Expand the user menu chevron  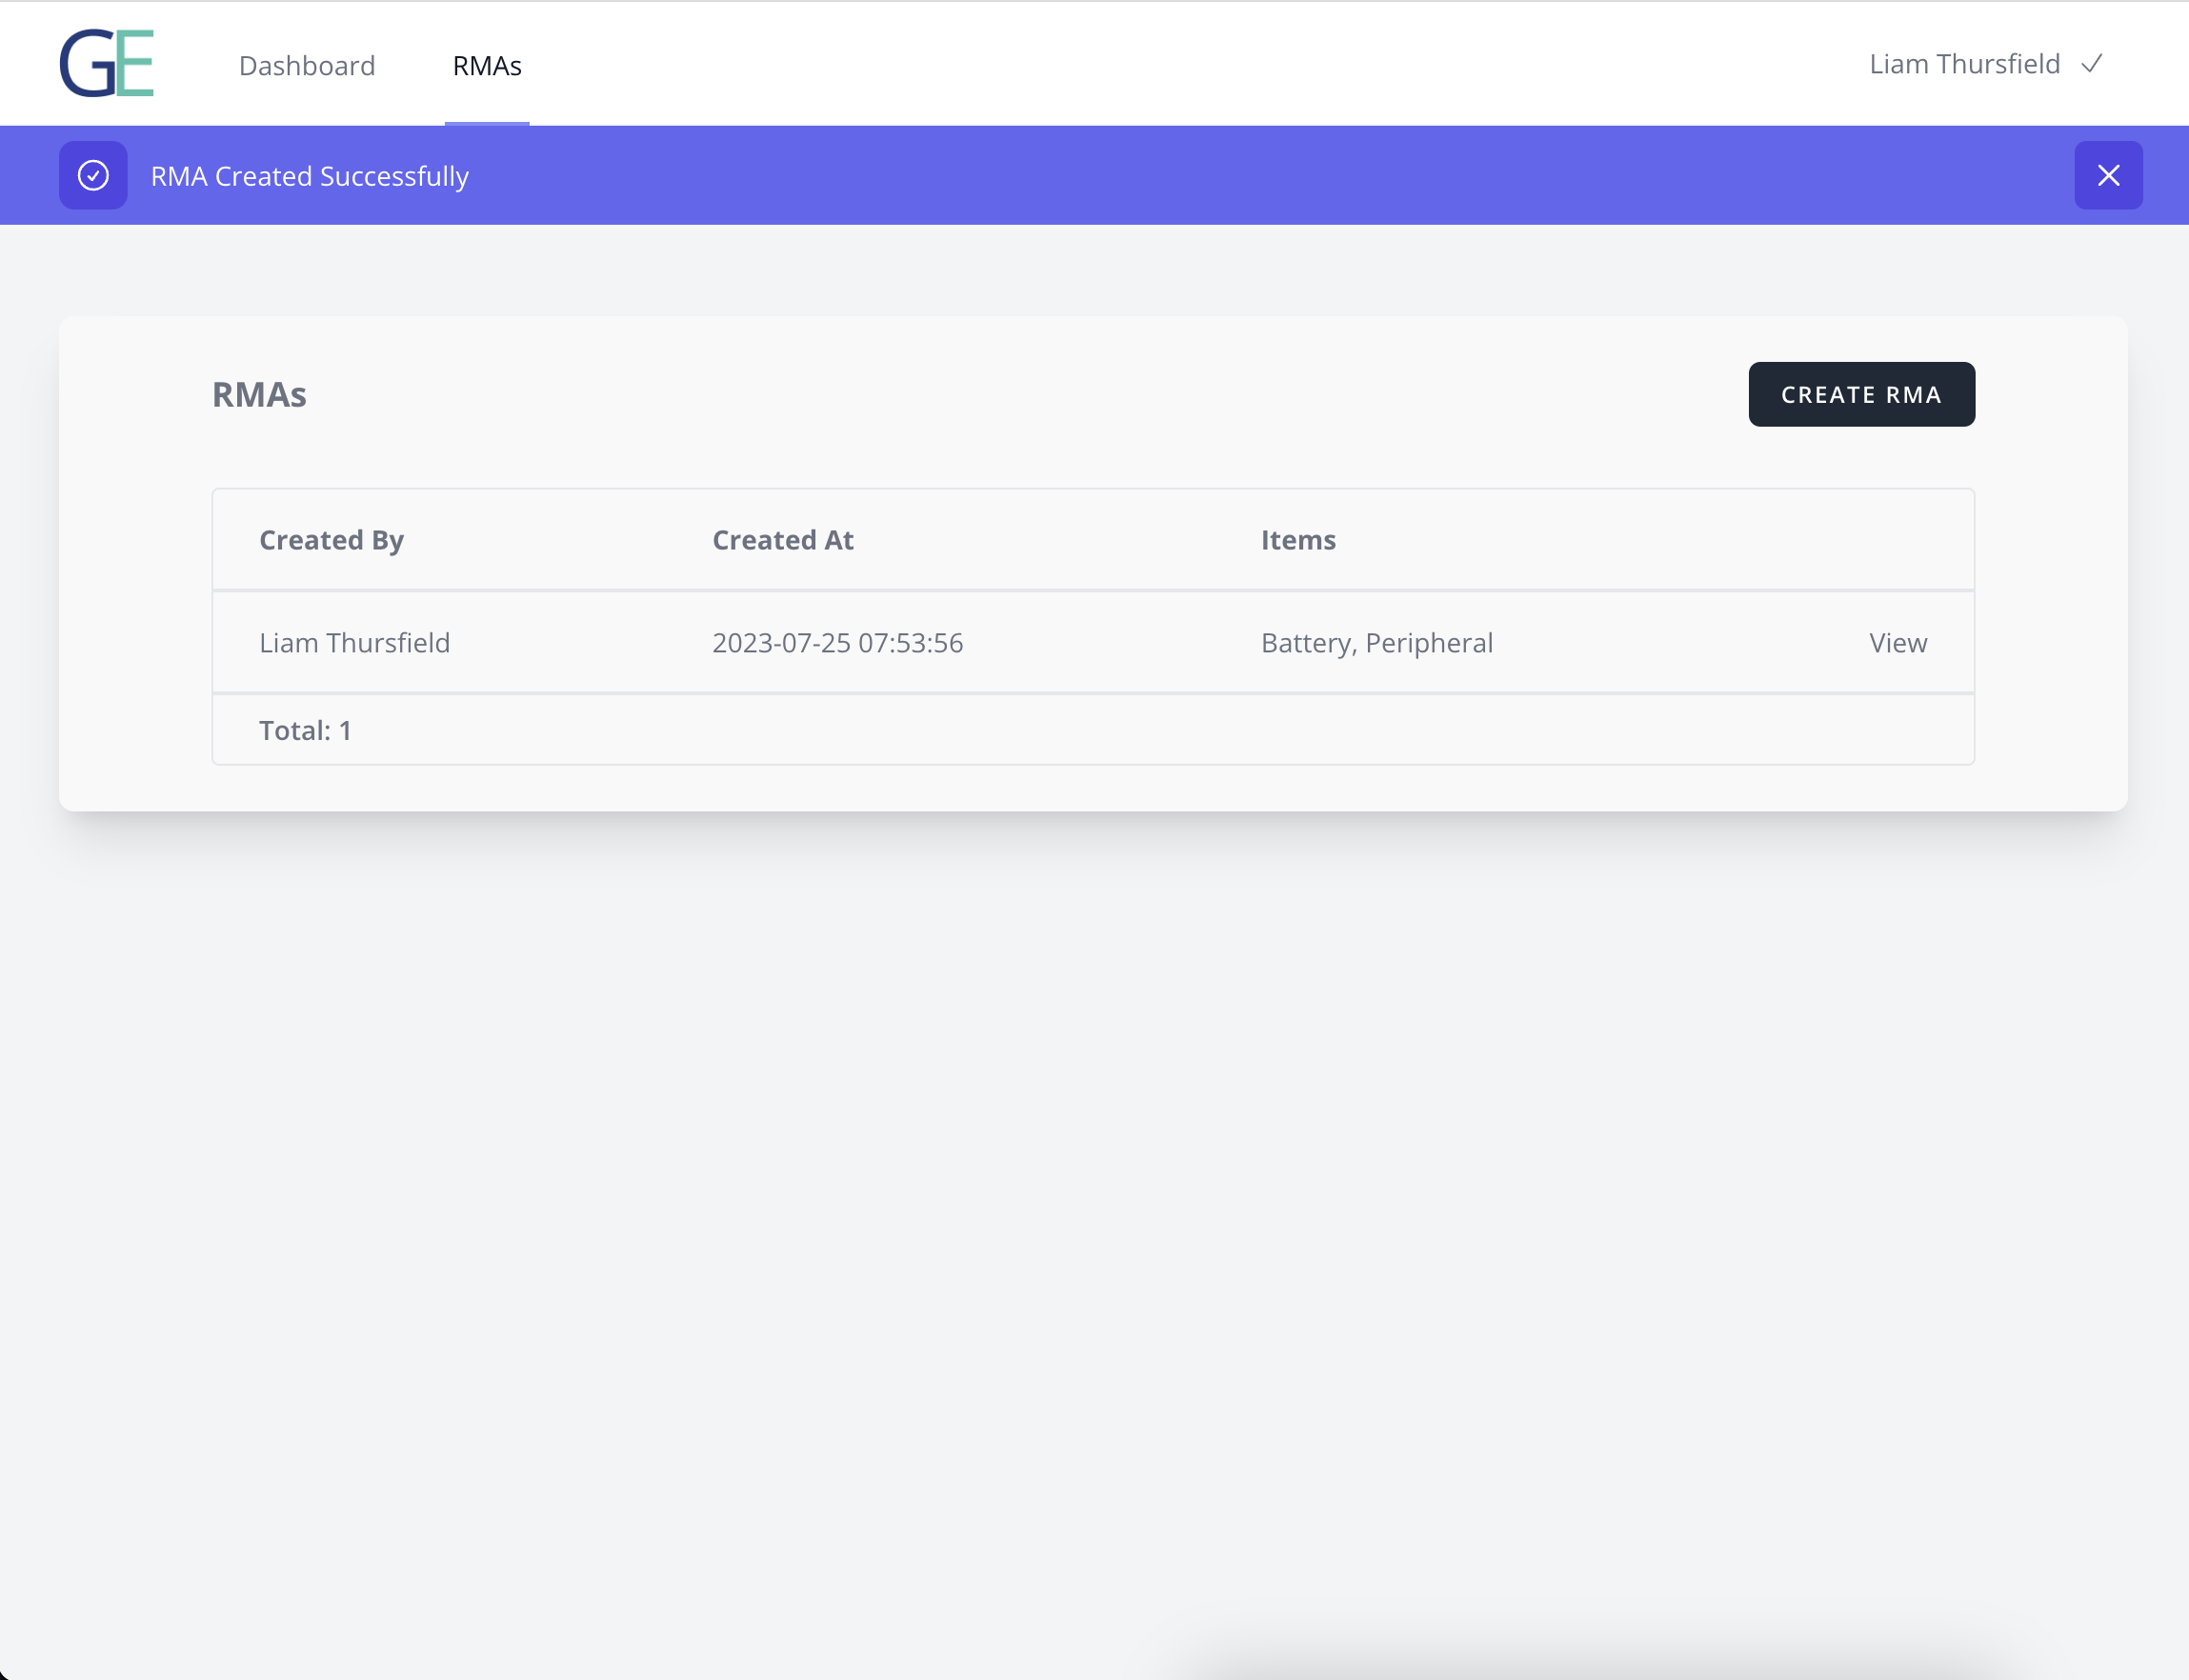(x=2091, y=64)
